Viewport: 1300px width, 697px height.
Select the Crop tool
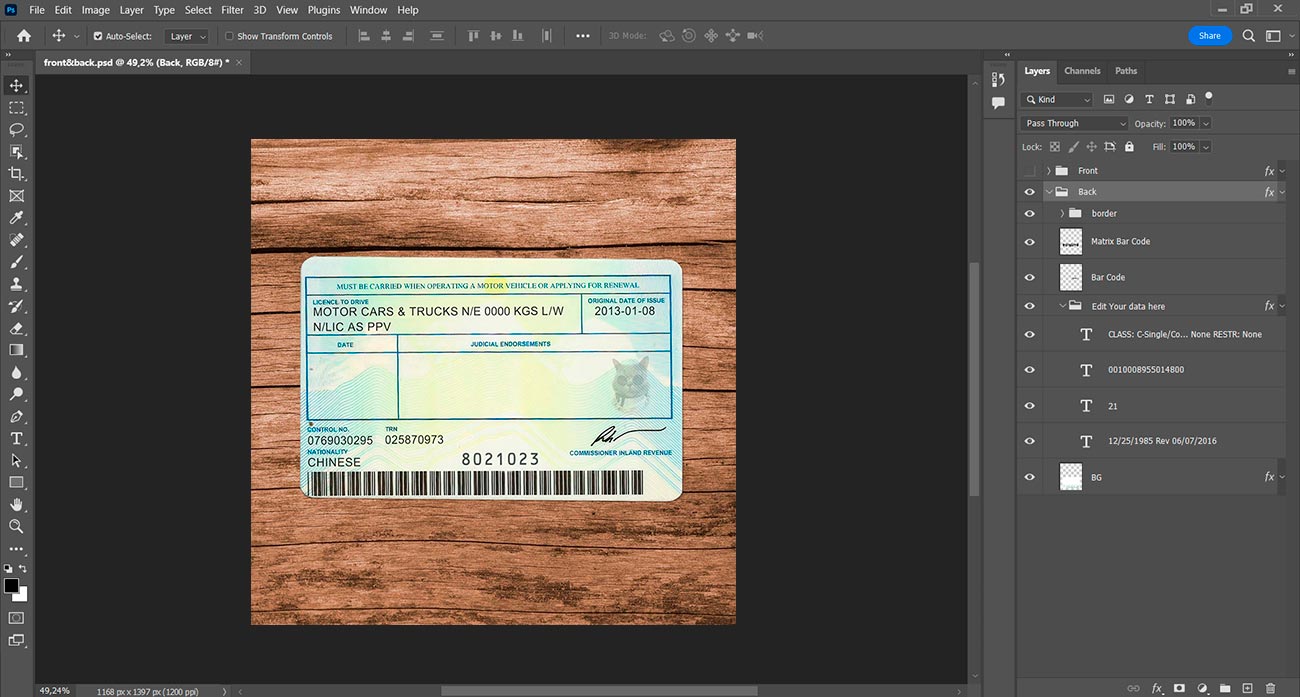pos(17,173)
